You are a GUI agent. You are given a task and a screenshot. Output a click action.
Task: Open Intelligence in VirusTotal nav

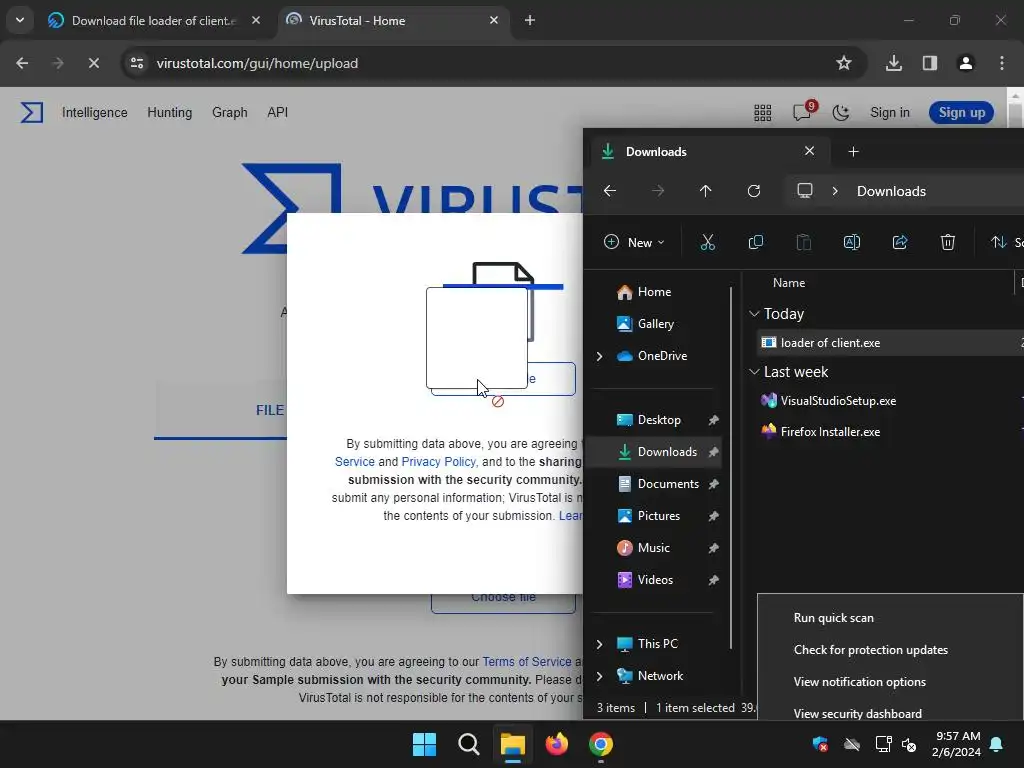(95, 112)
